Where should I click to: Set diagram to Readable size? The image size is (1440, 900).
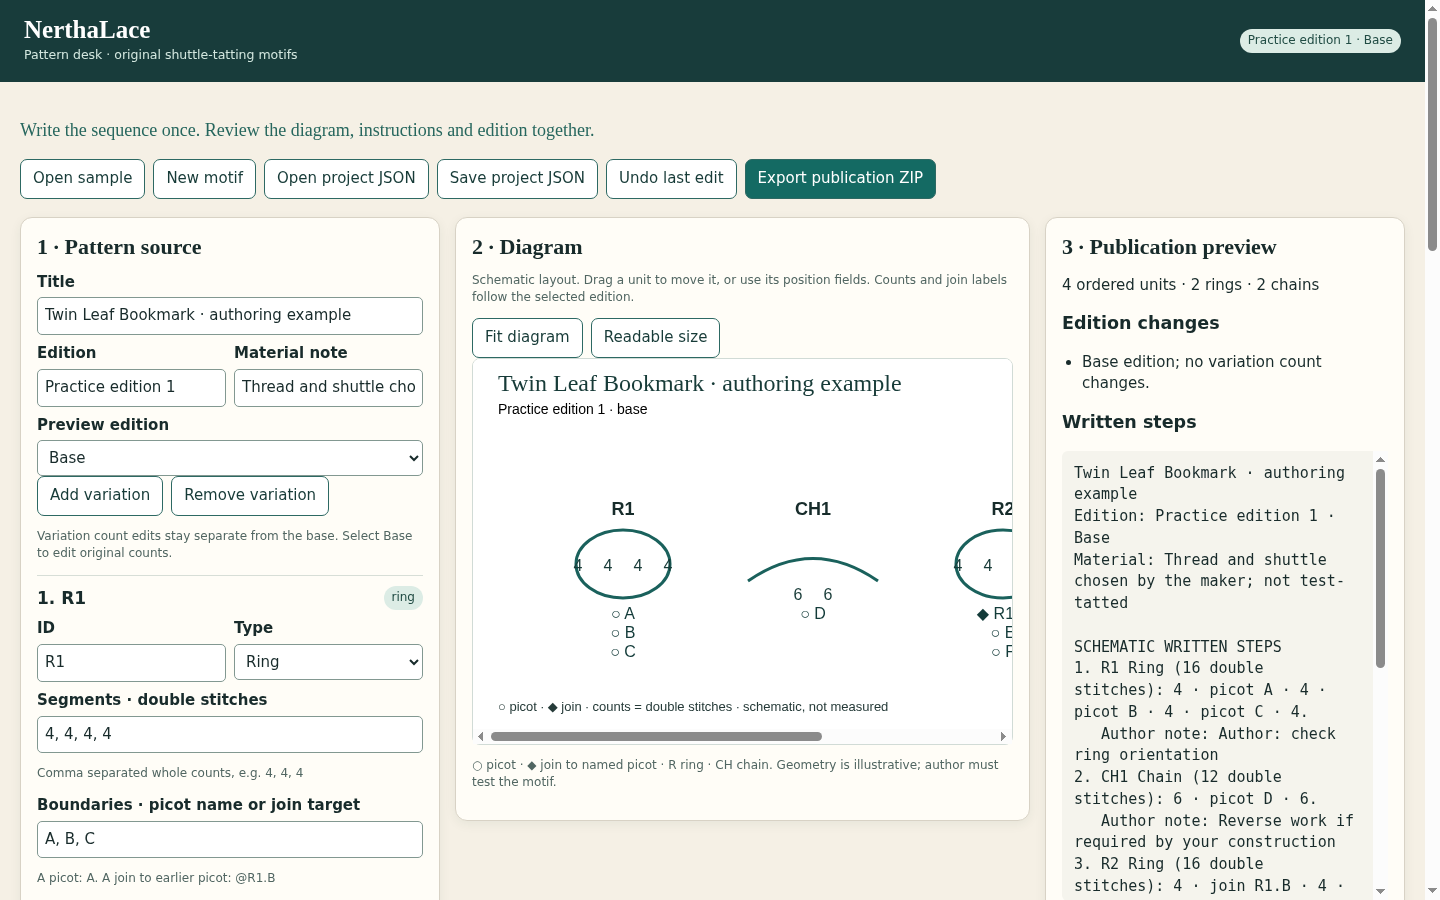click(655, 338)
